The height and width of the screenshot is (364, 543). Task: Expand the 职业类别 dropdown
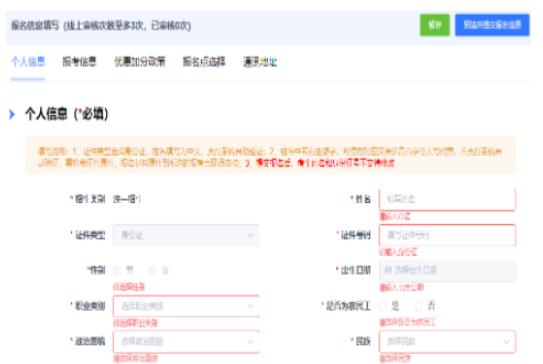(x=186, y=306)
